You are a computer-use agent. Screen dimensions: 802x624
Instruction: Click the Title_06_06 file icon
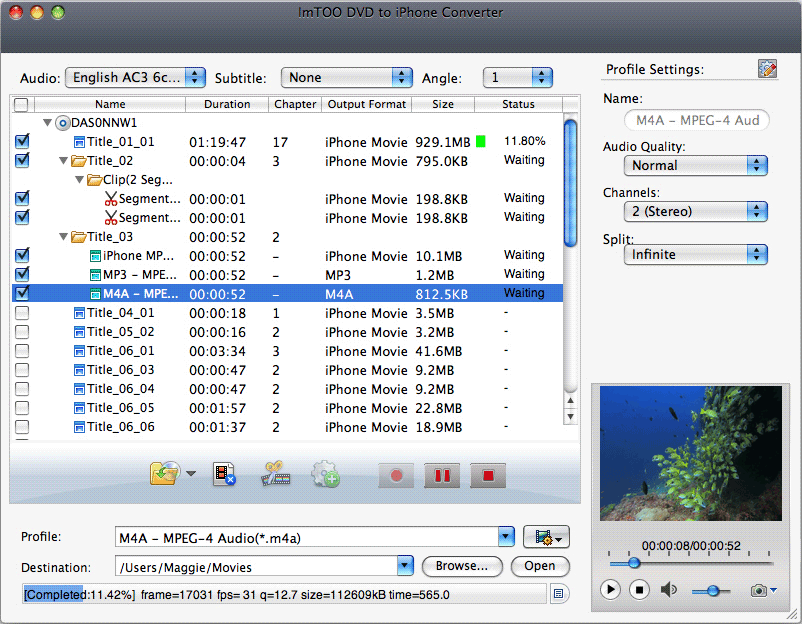pos(79,427)
